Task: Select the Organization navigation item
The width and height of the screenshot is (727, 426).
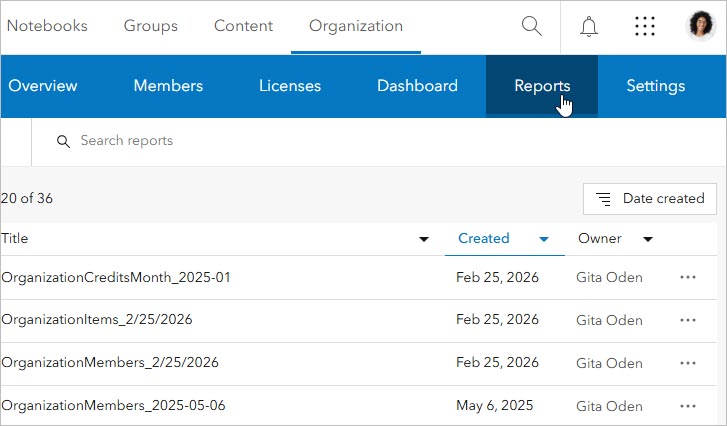Action: [356, 26]
